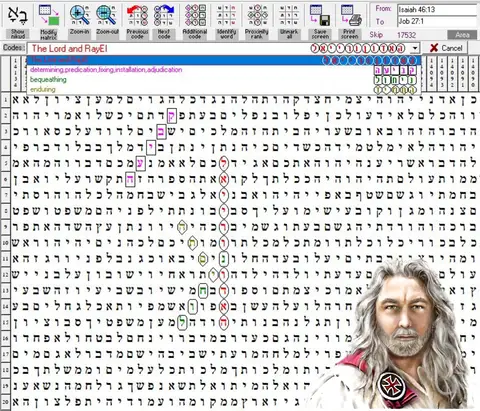Image resolution: width=480 pixels, height=411 pixels.
Task: Select the 'bequeathing' code entry
Action: [x=224, y=80]
